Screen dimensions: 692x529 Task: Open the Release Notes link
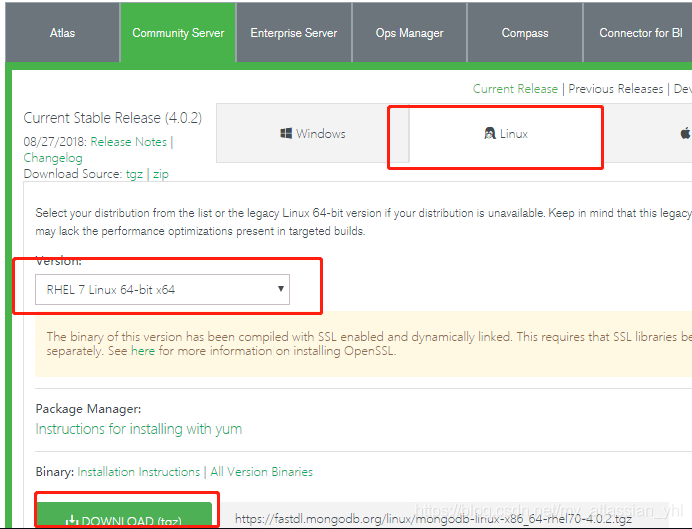128,142
